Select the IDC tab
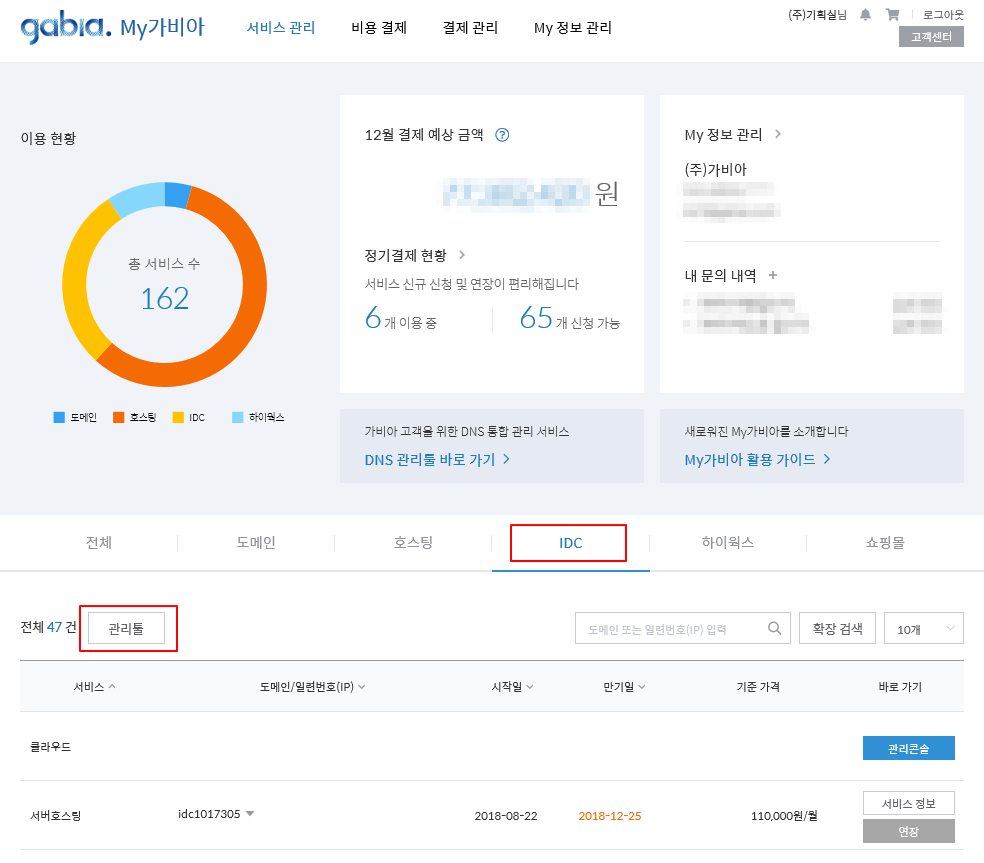Screen dimensions: 984x863 point(570,543)
